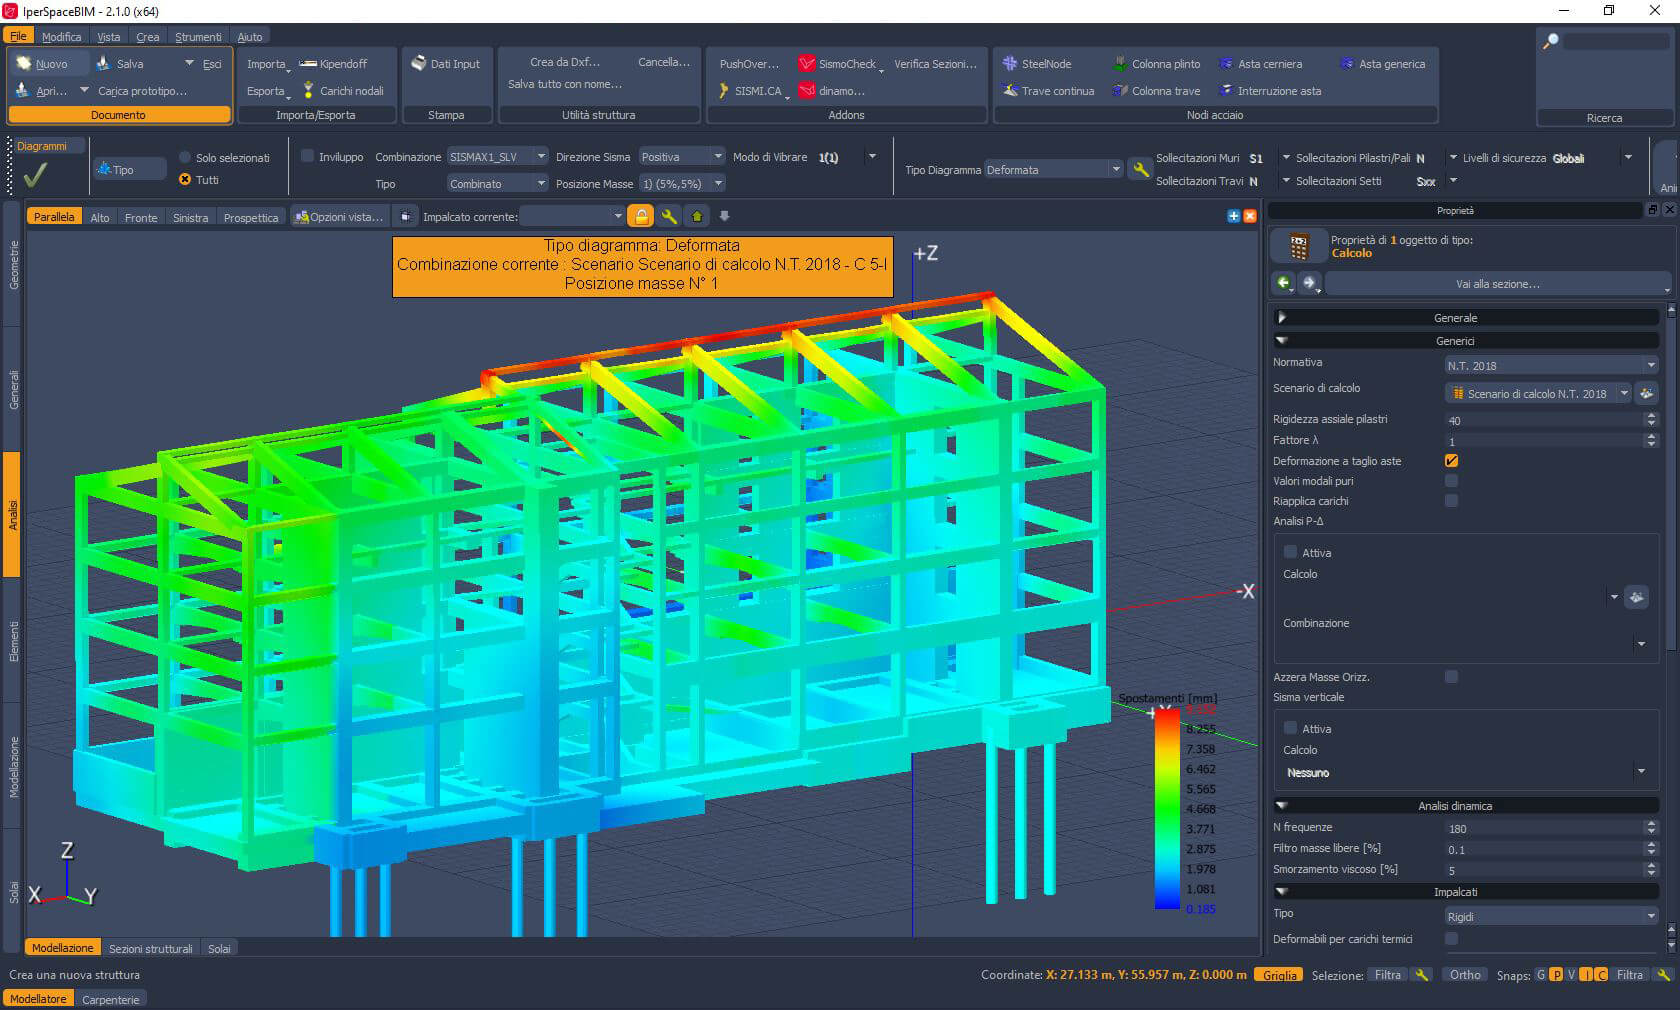Switch to the Prospettica view tab
Screen dimensions: 1680x1010
(x=250, y=218)
